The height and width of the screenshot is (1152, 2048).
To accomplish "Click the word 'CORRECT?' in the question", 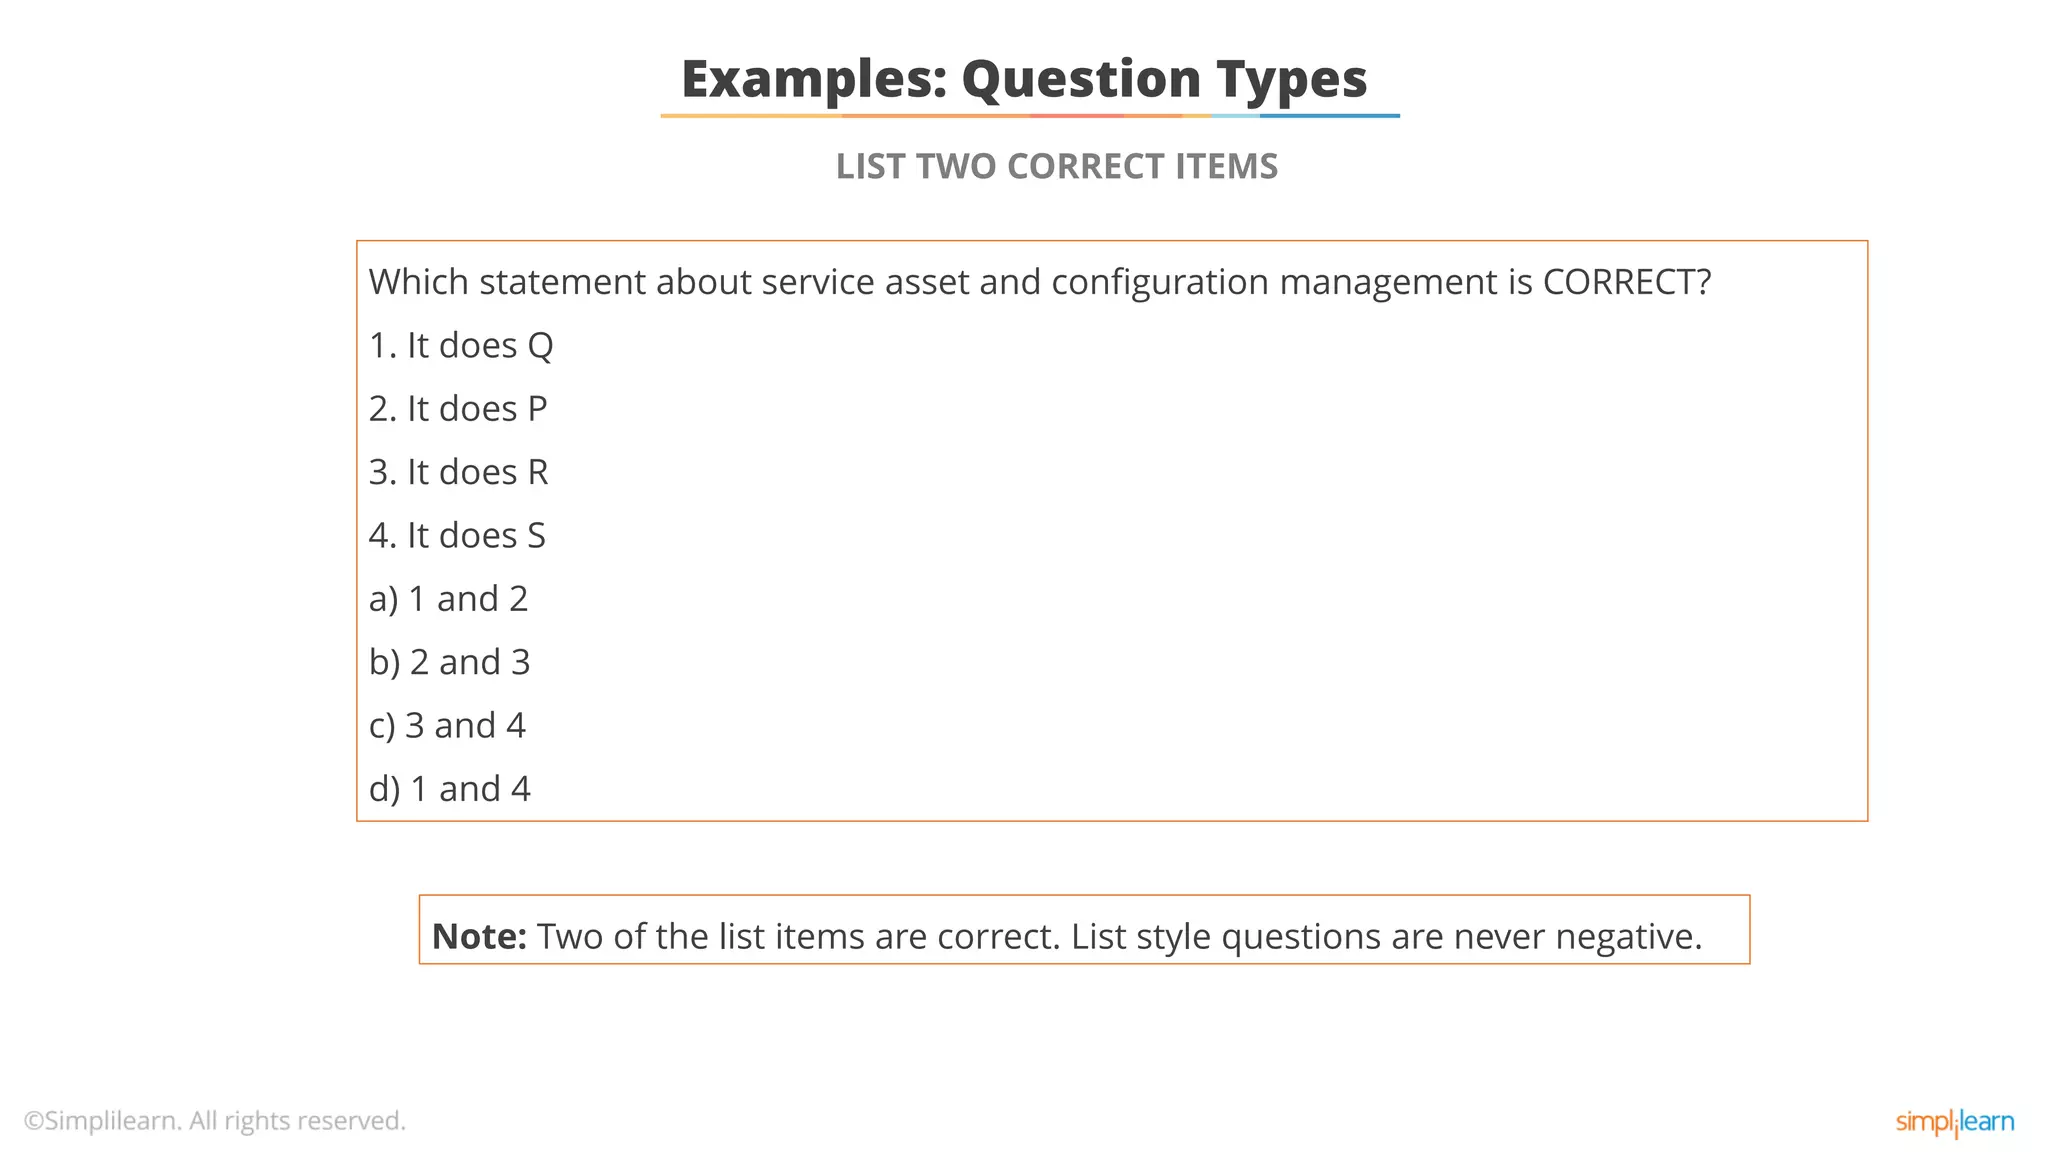I will coord(1627,282).
